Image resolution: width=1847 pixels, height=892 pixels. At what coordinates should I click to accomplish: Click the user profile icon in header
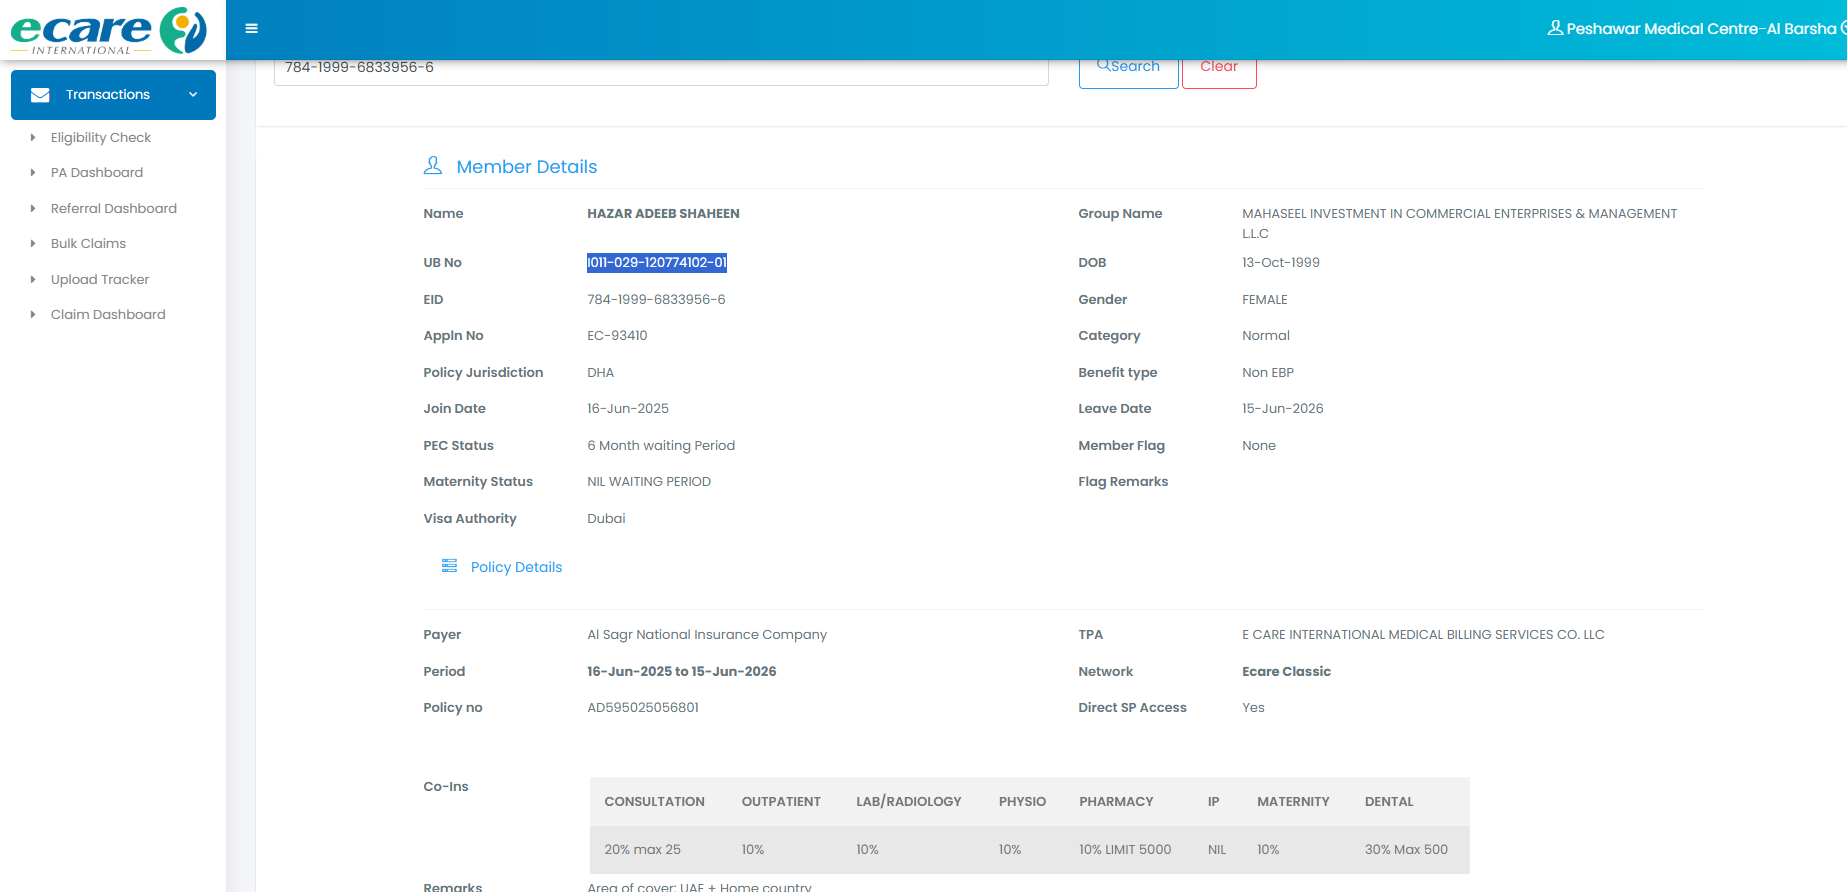(1554, 28)
